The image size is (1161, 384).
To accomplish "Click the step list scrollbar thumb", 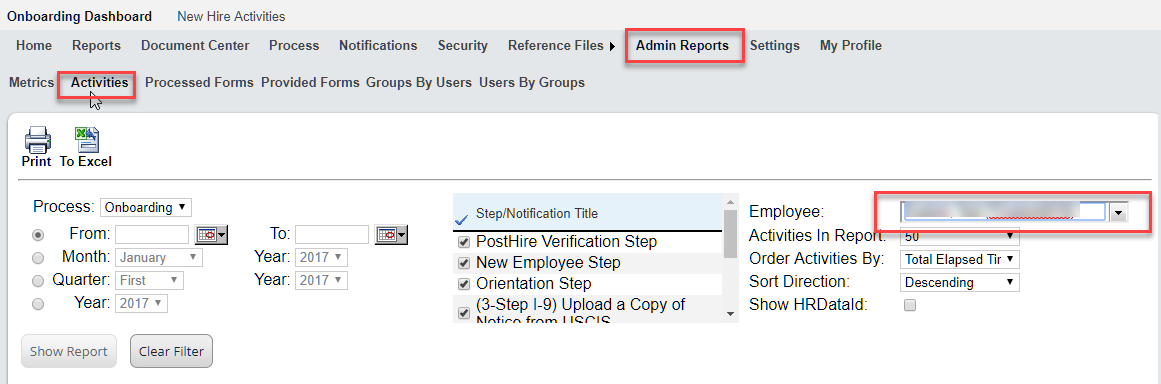I will coord(730,234).
